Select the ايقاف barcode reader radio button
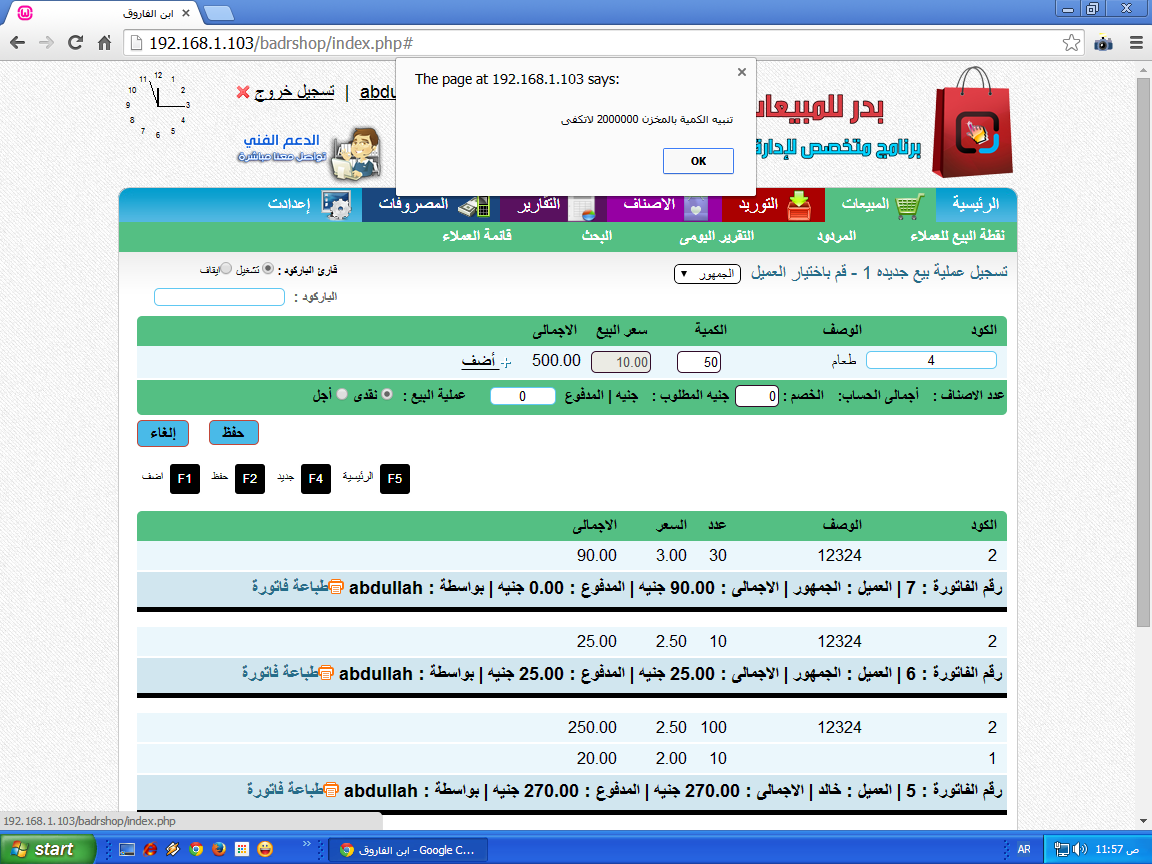Viewport: 1152px width, 864px height. coord(225,269)
